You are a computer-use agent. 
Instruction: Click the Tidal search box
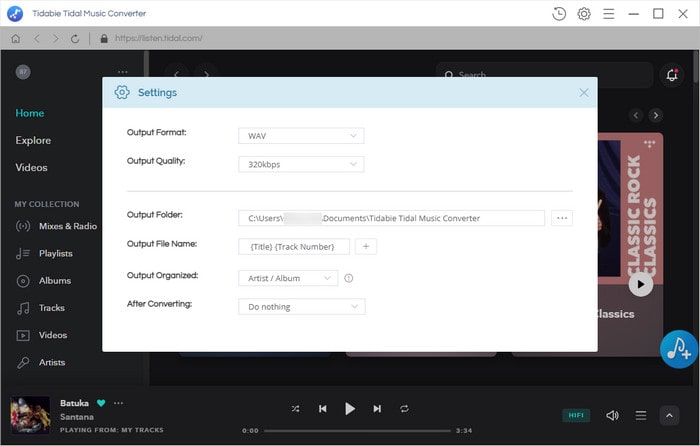(x=544, y=75)
